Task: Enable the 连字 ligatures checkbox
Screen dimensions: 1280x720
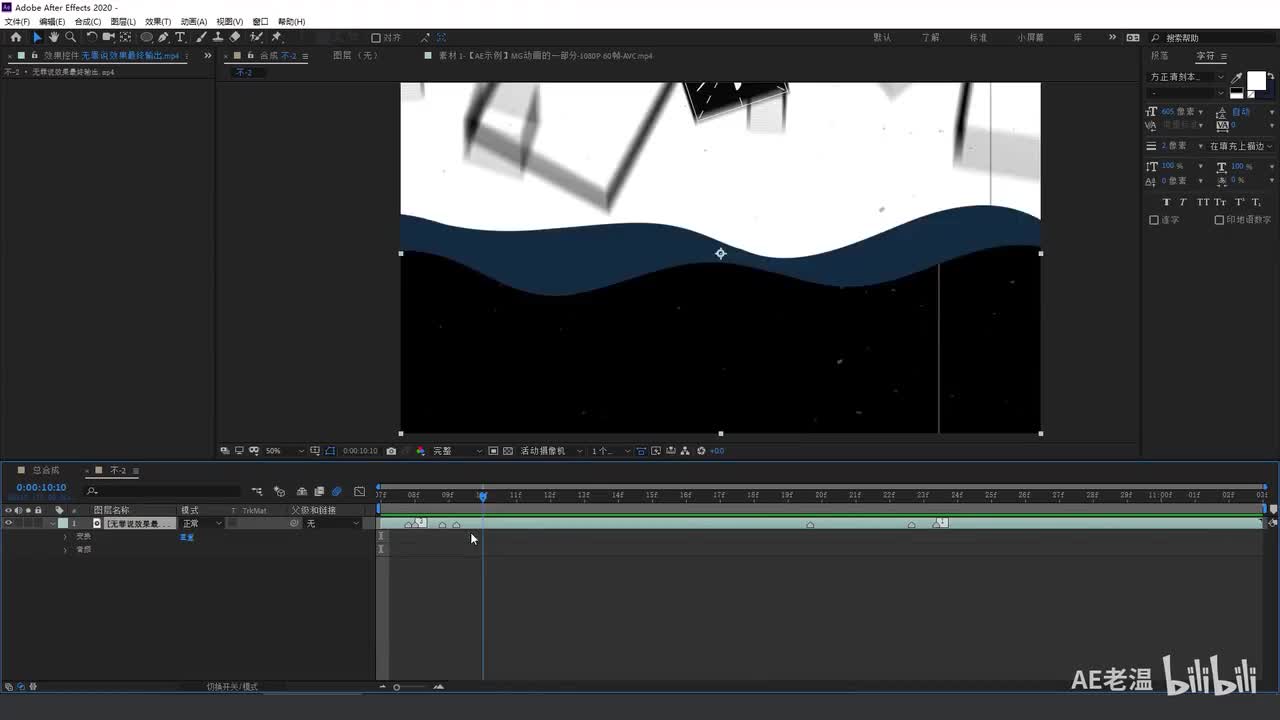Action: (x=1154, y=220)
